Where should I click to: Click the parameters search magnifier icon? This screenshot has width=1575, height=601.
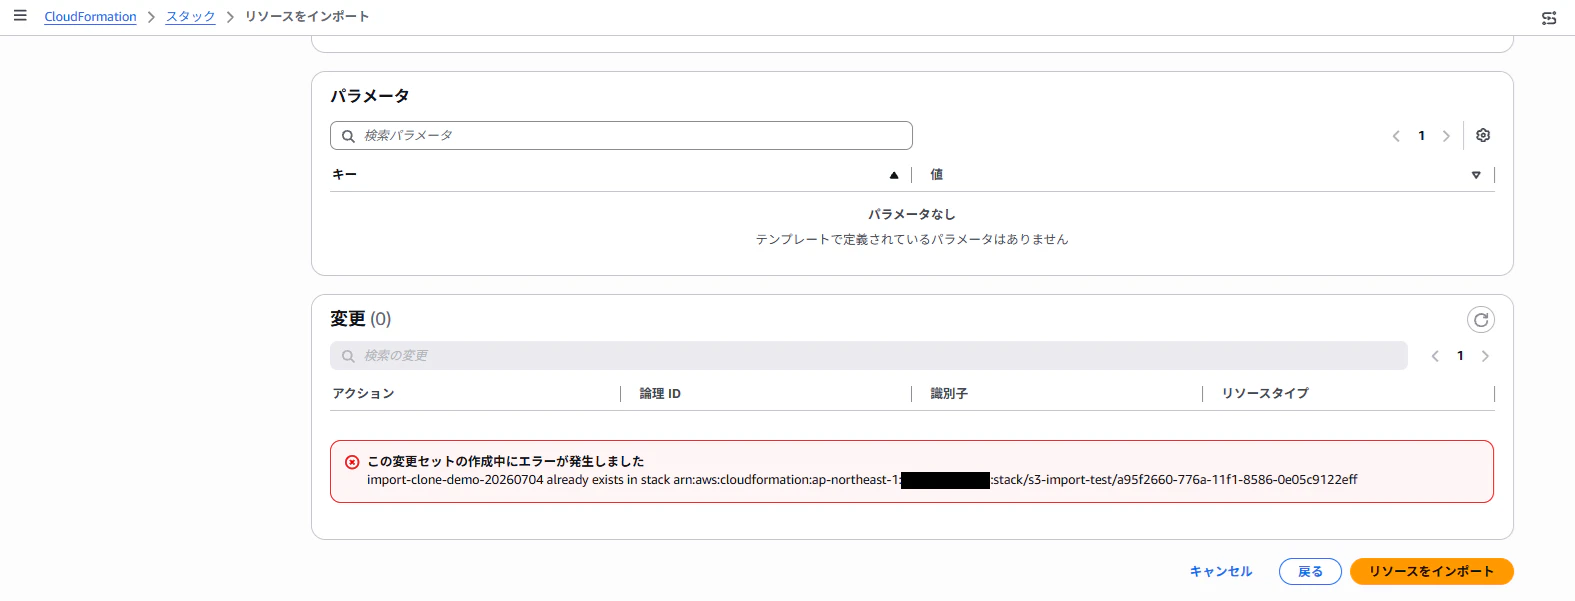348,136
